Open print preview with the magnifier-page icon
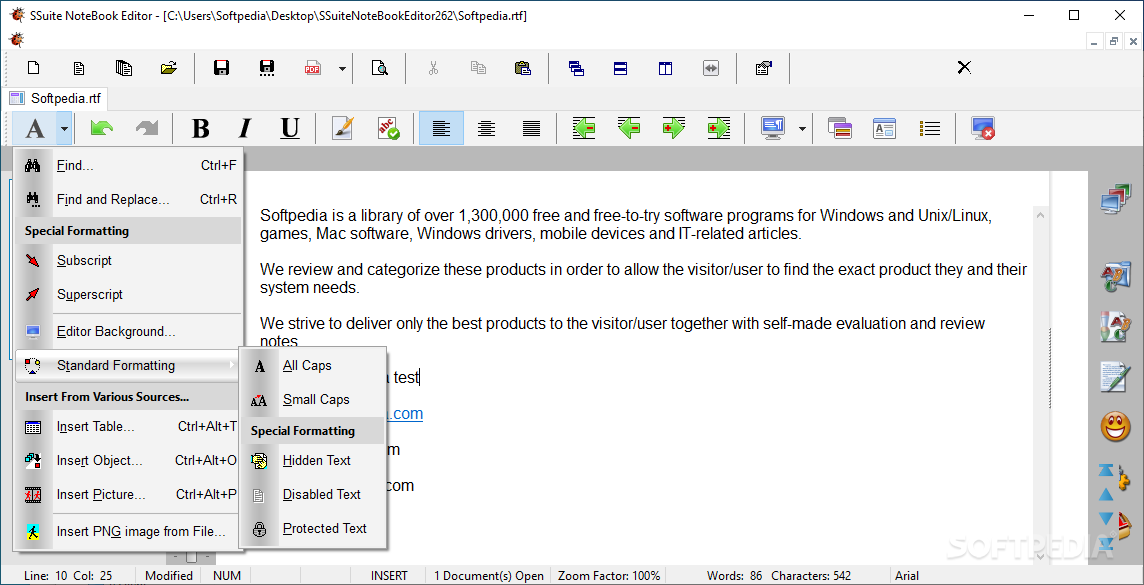The image size is (1144, 585). pyautogui.click(x=380, y=69)
